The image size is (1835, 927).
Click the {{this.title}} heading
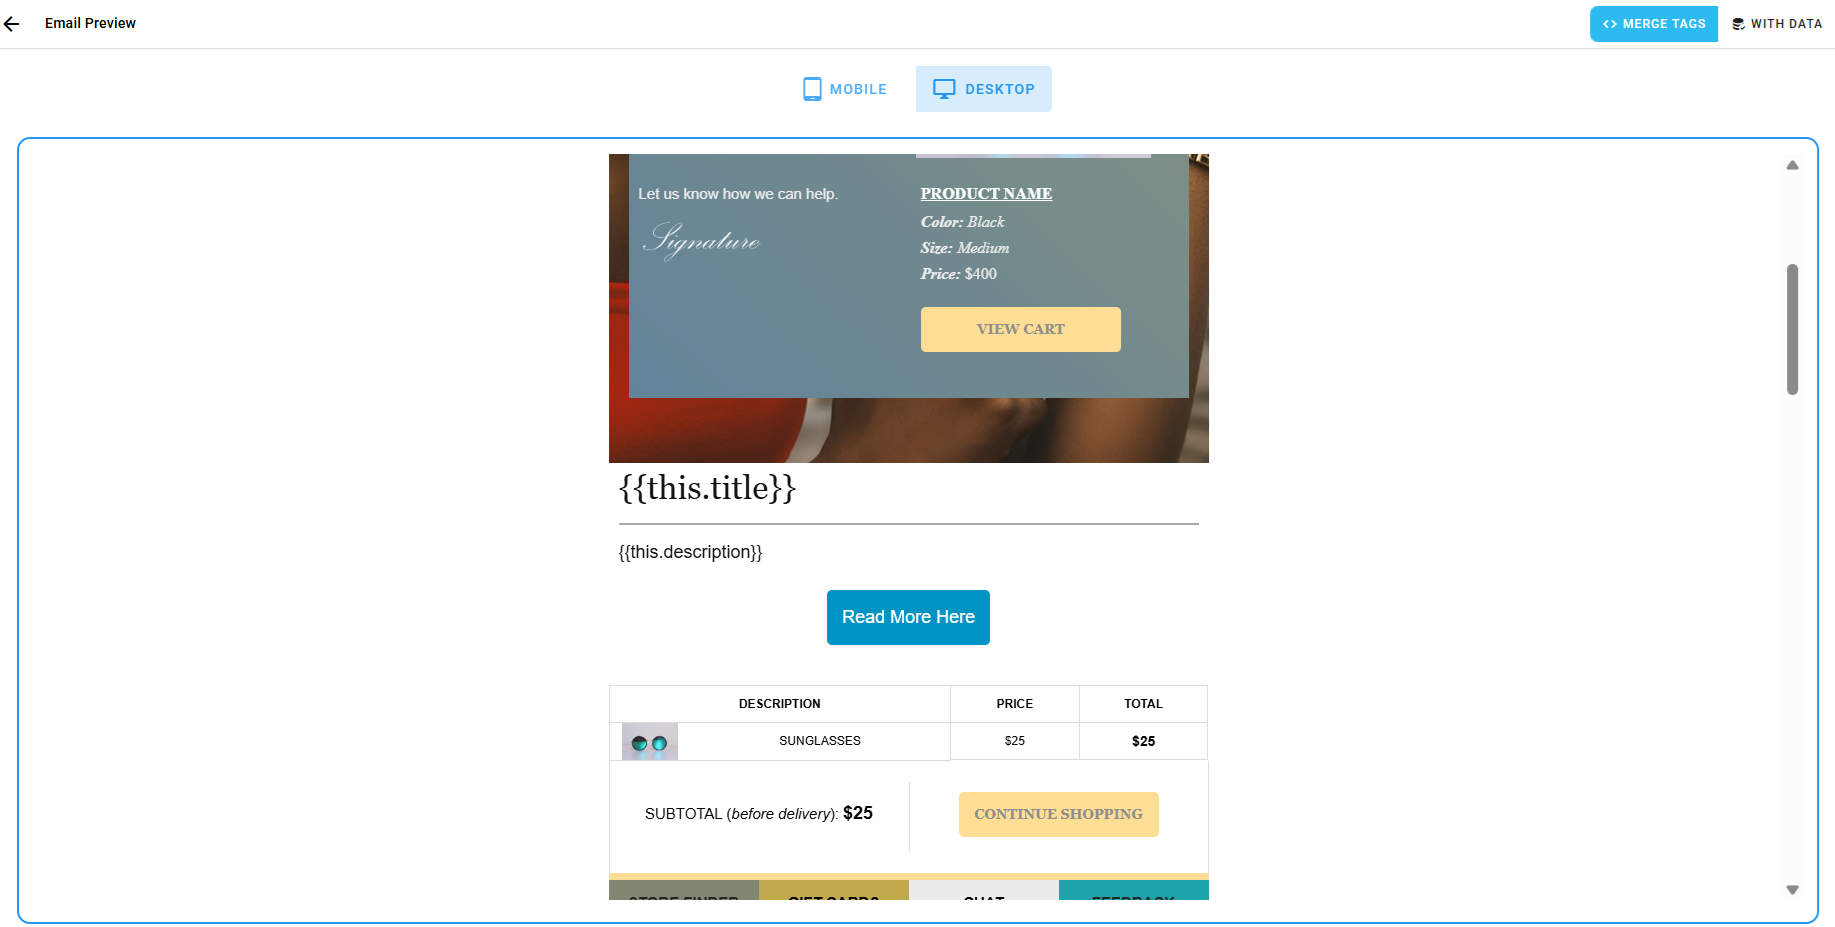click(707, 488)
